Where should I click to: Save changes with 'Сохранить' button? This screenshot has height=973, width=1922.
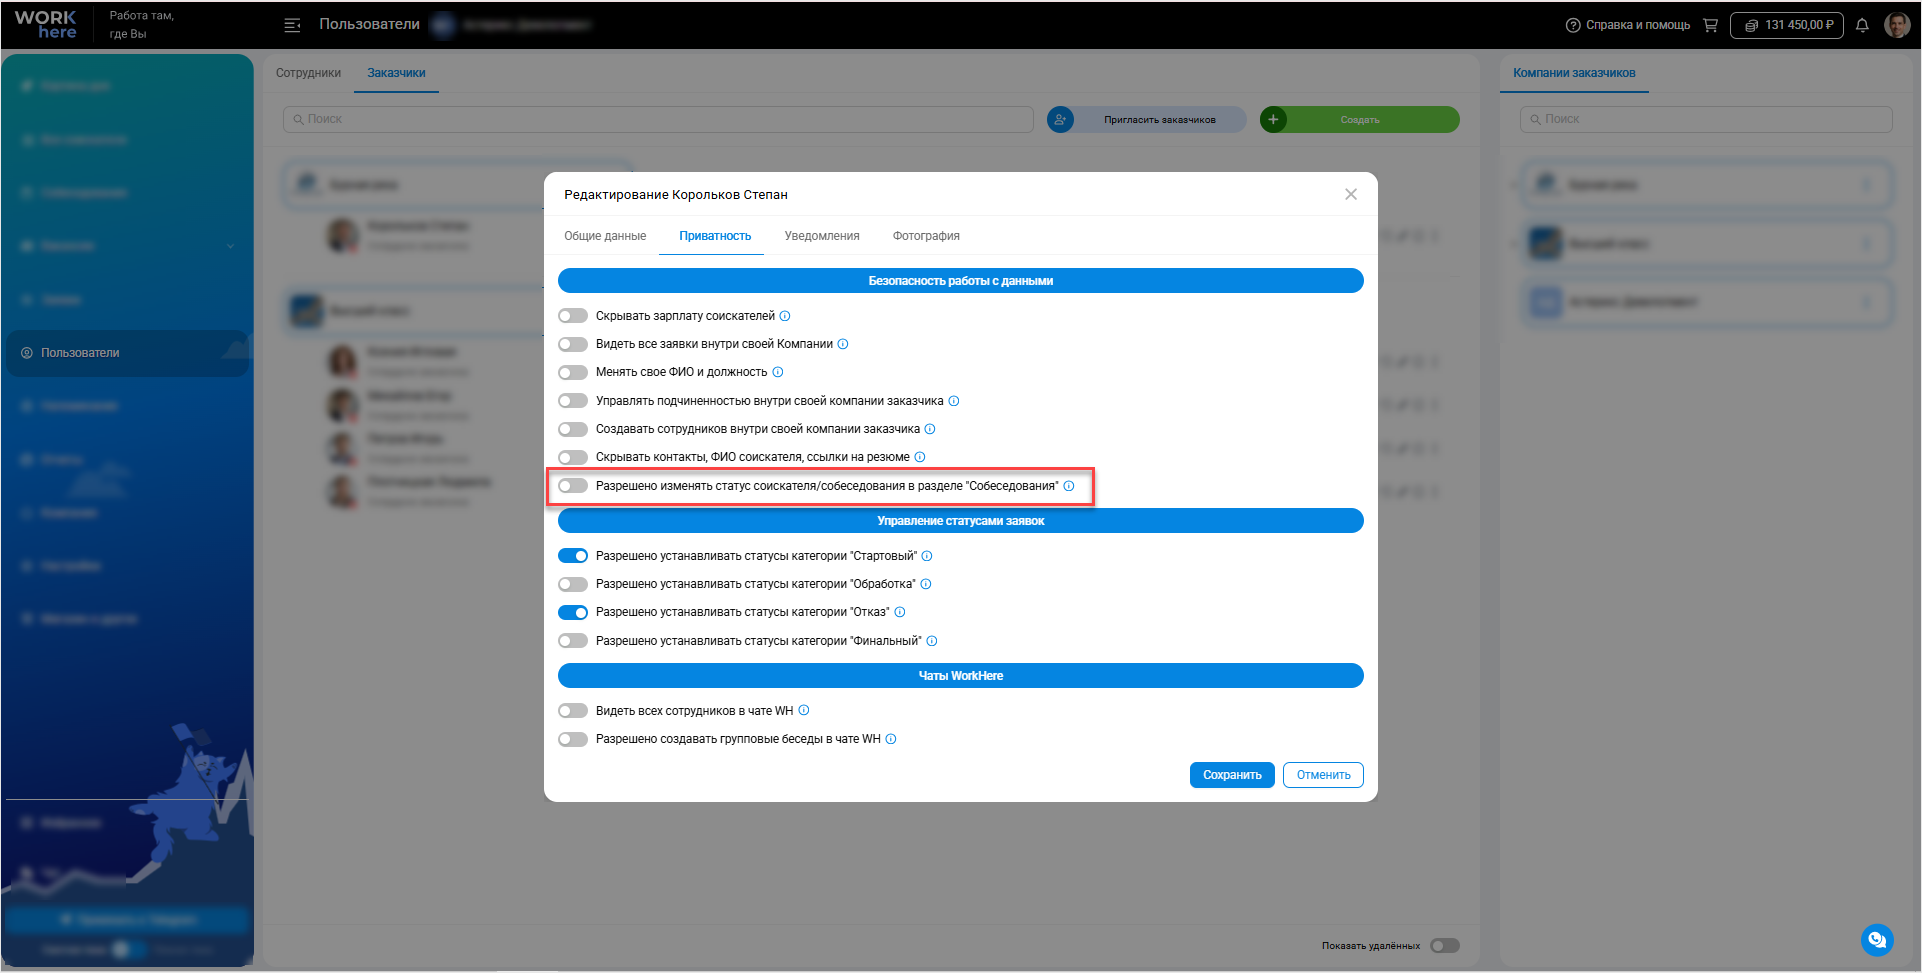click(1232, 775)
